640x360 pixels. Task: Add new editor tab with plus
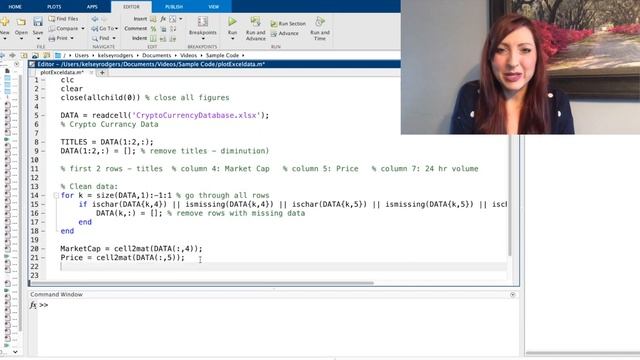coord(102,73)
